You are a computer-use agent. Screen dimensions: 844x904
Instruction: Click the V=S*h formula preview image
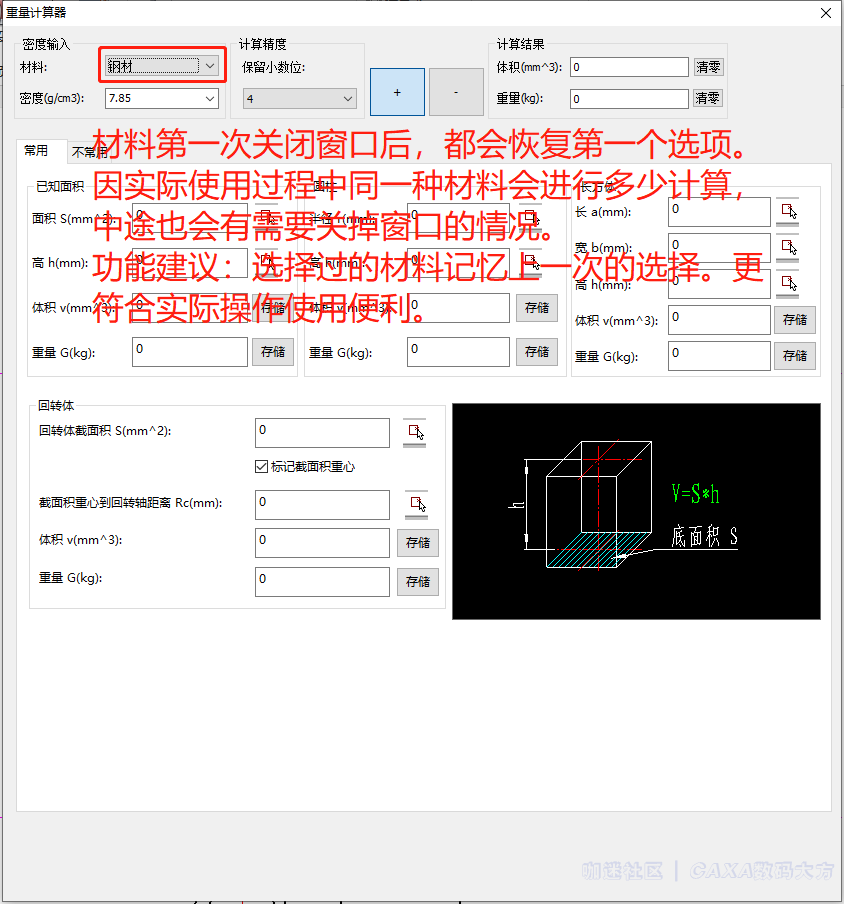[636, 511]
